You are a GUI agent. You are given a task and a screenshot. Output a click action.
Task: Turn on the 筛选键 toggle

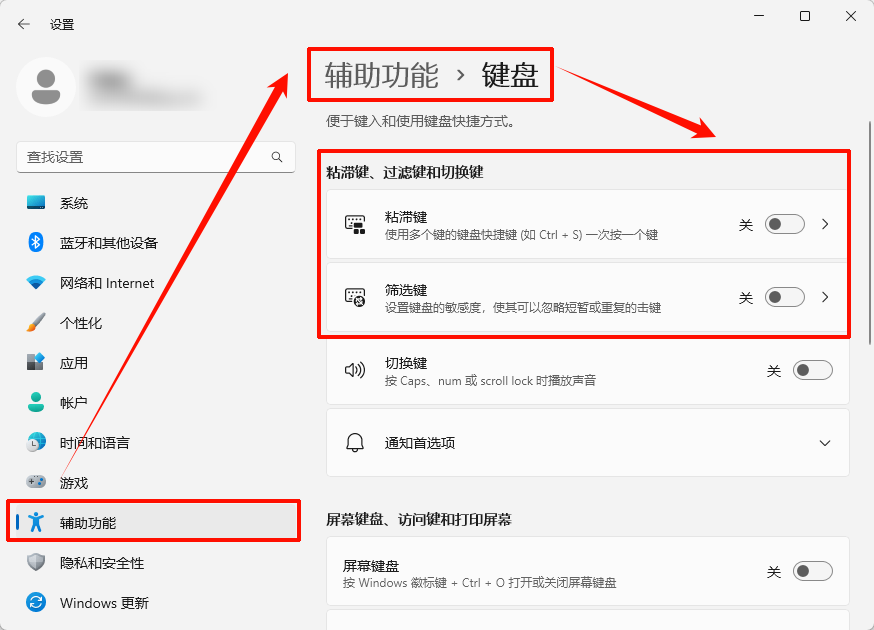pyautogui.click(x=785, y=297)
